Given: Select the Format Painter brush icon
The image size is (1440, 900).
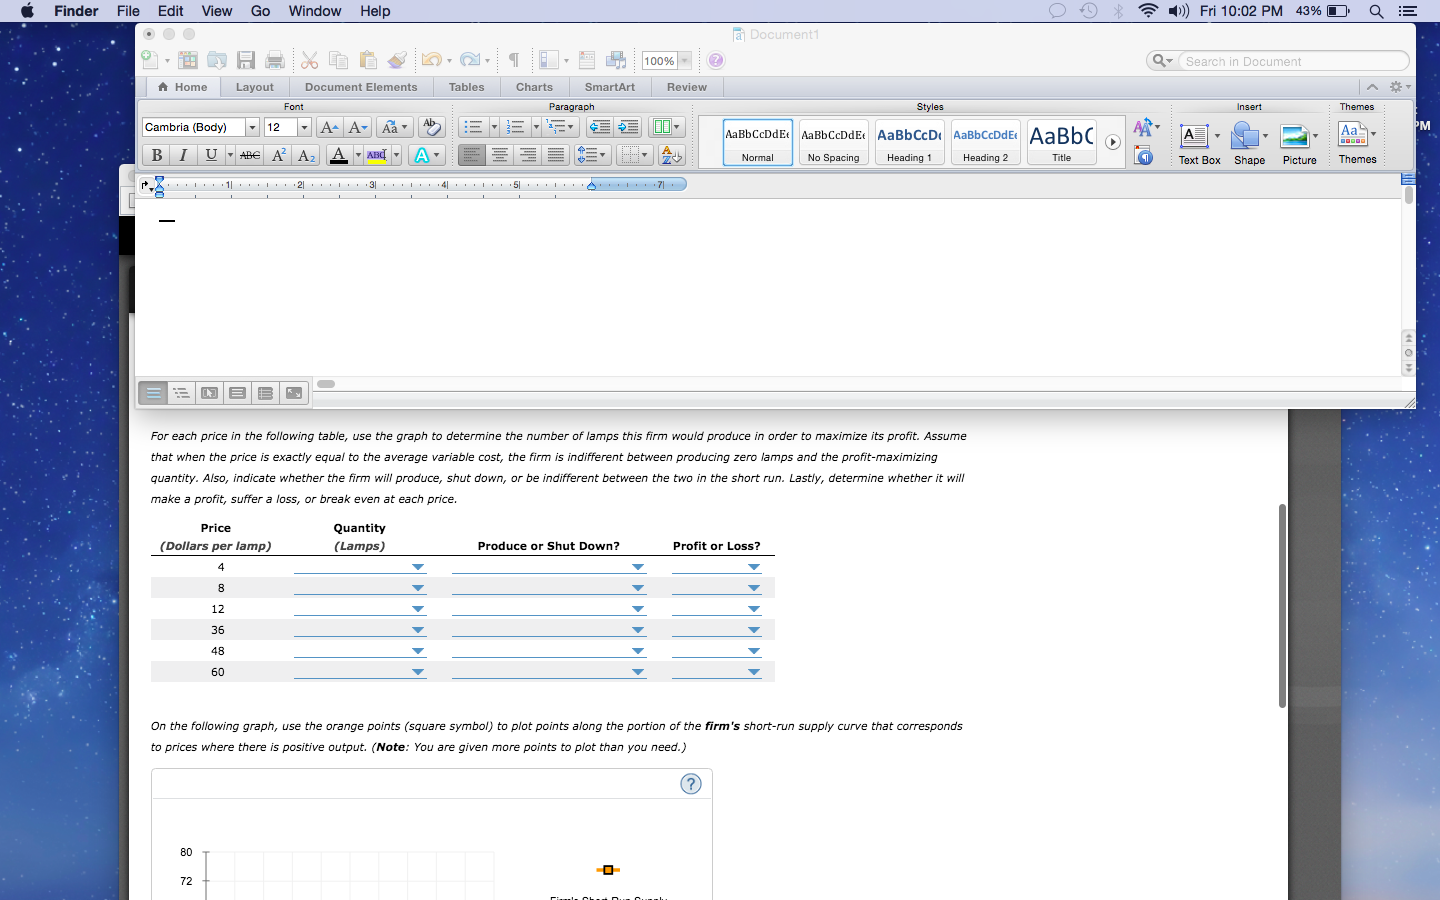Looking at the screenshot, I should pos(397,60).
